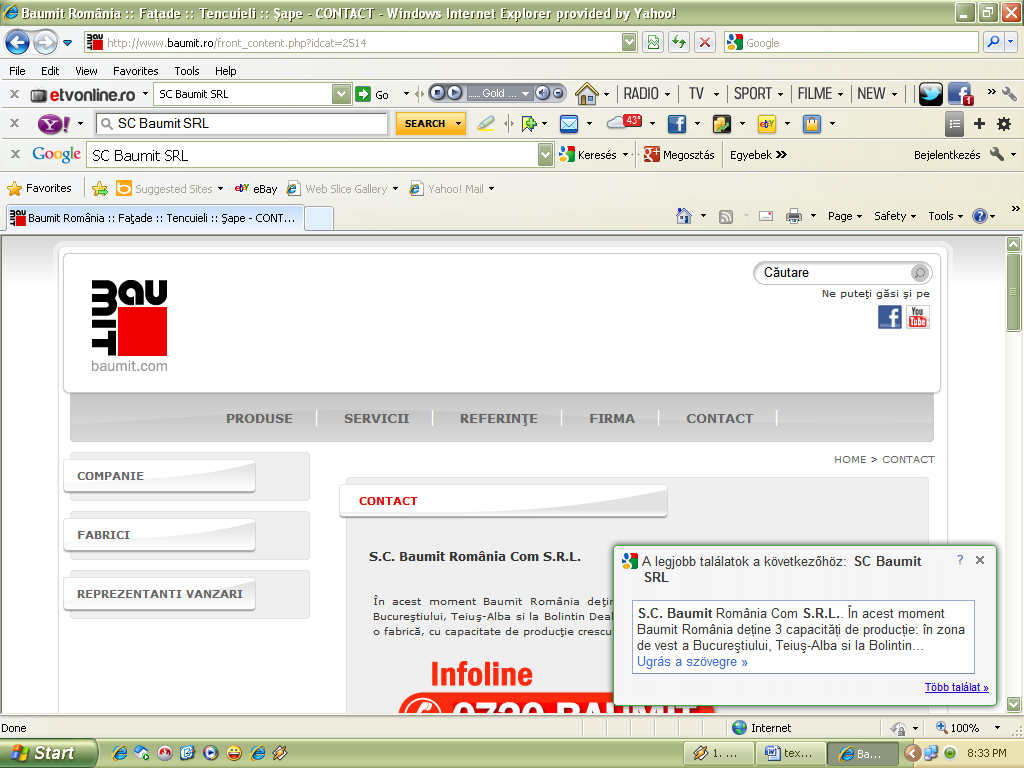
Task: Open the Safety dropdown in command bar
Action: click(x=895, y=216)
